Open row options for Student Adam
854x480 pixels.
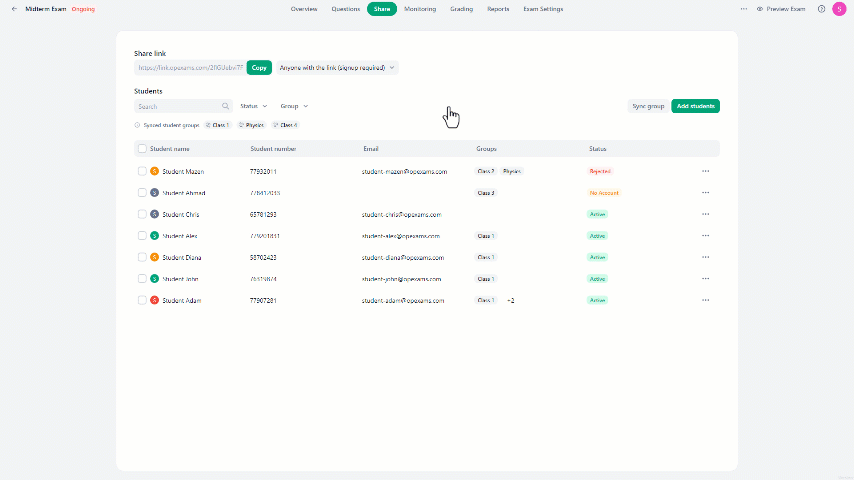[705, 300]
